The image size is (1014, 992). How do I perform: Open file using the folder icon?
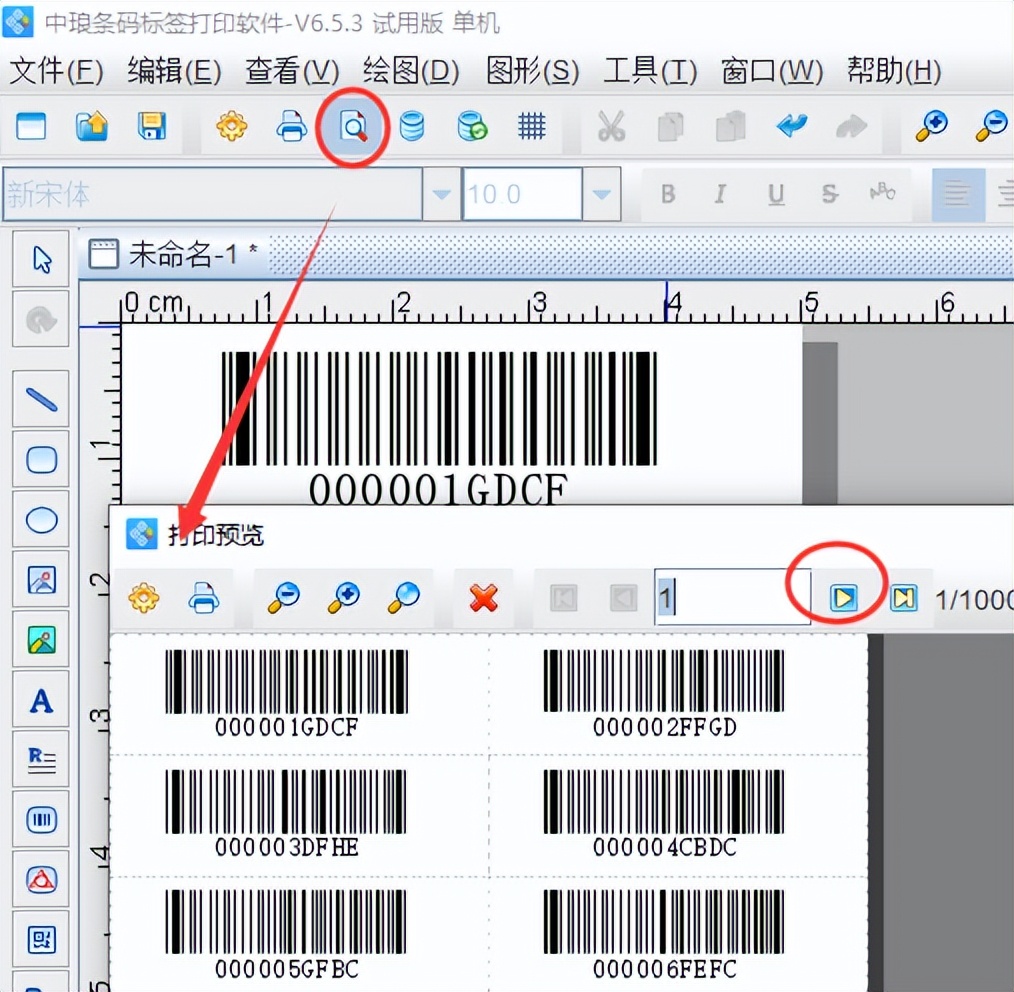coord(92,125)
